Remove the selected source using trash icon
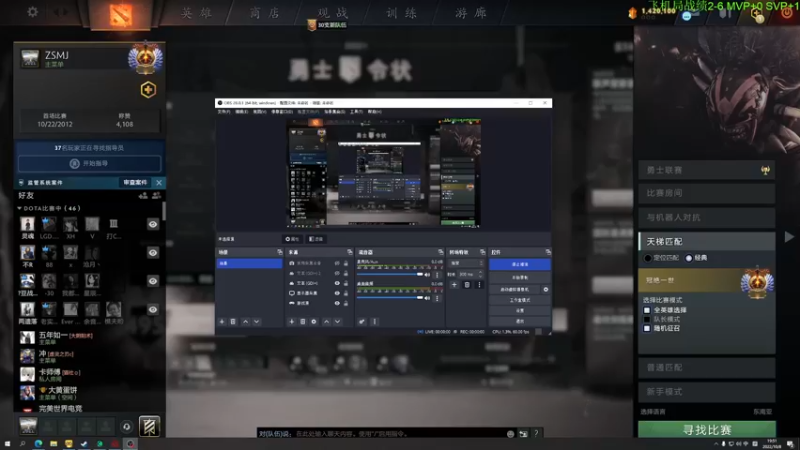The width and height of the screenshot is (800, 450). 303,322
